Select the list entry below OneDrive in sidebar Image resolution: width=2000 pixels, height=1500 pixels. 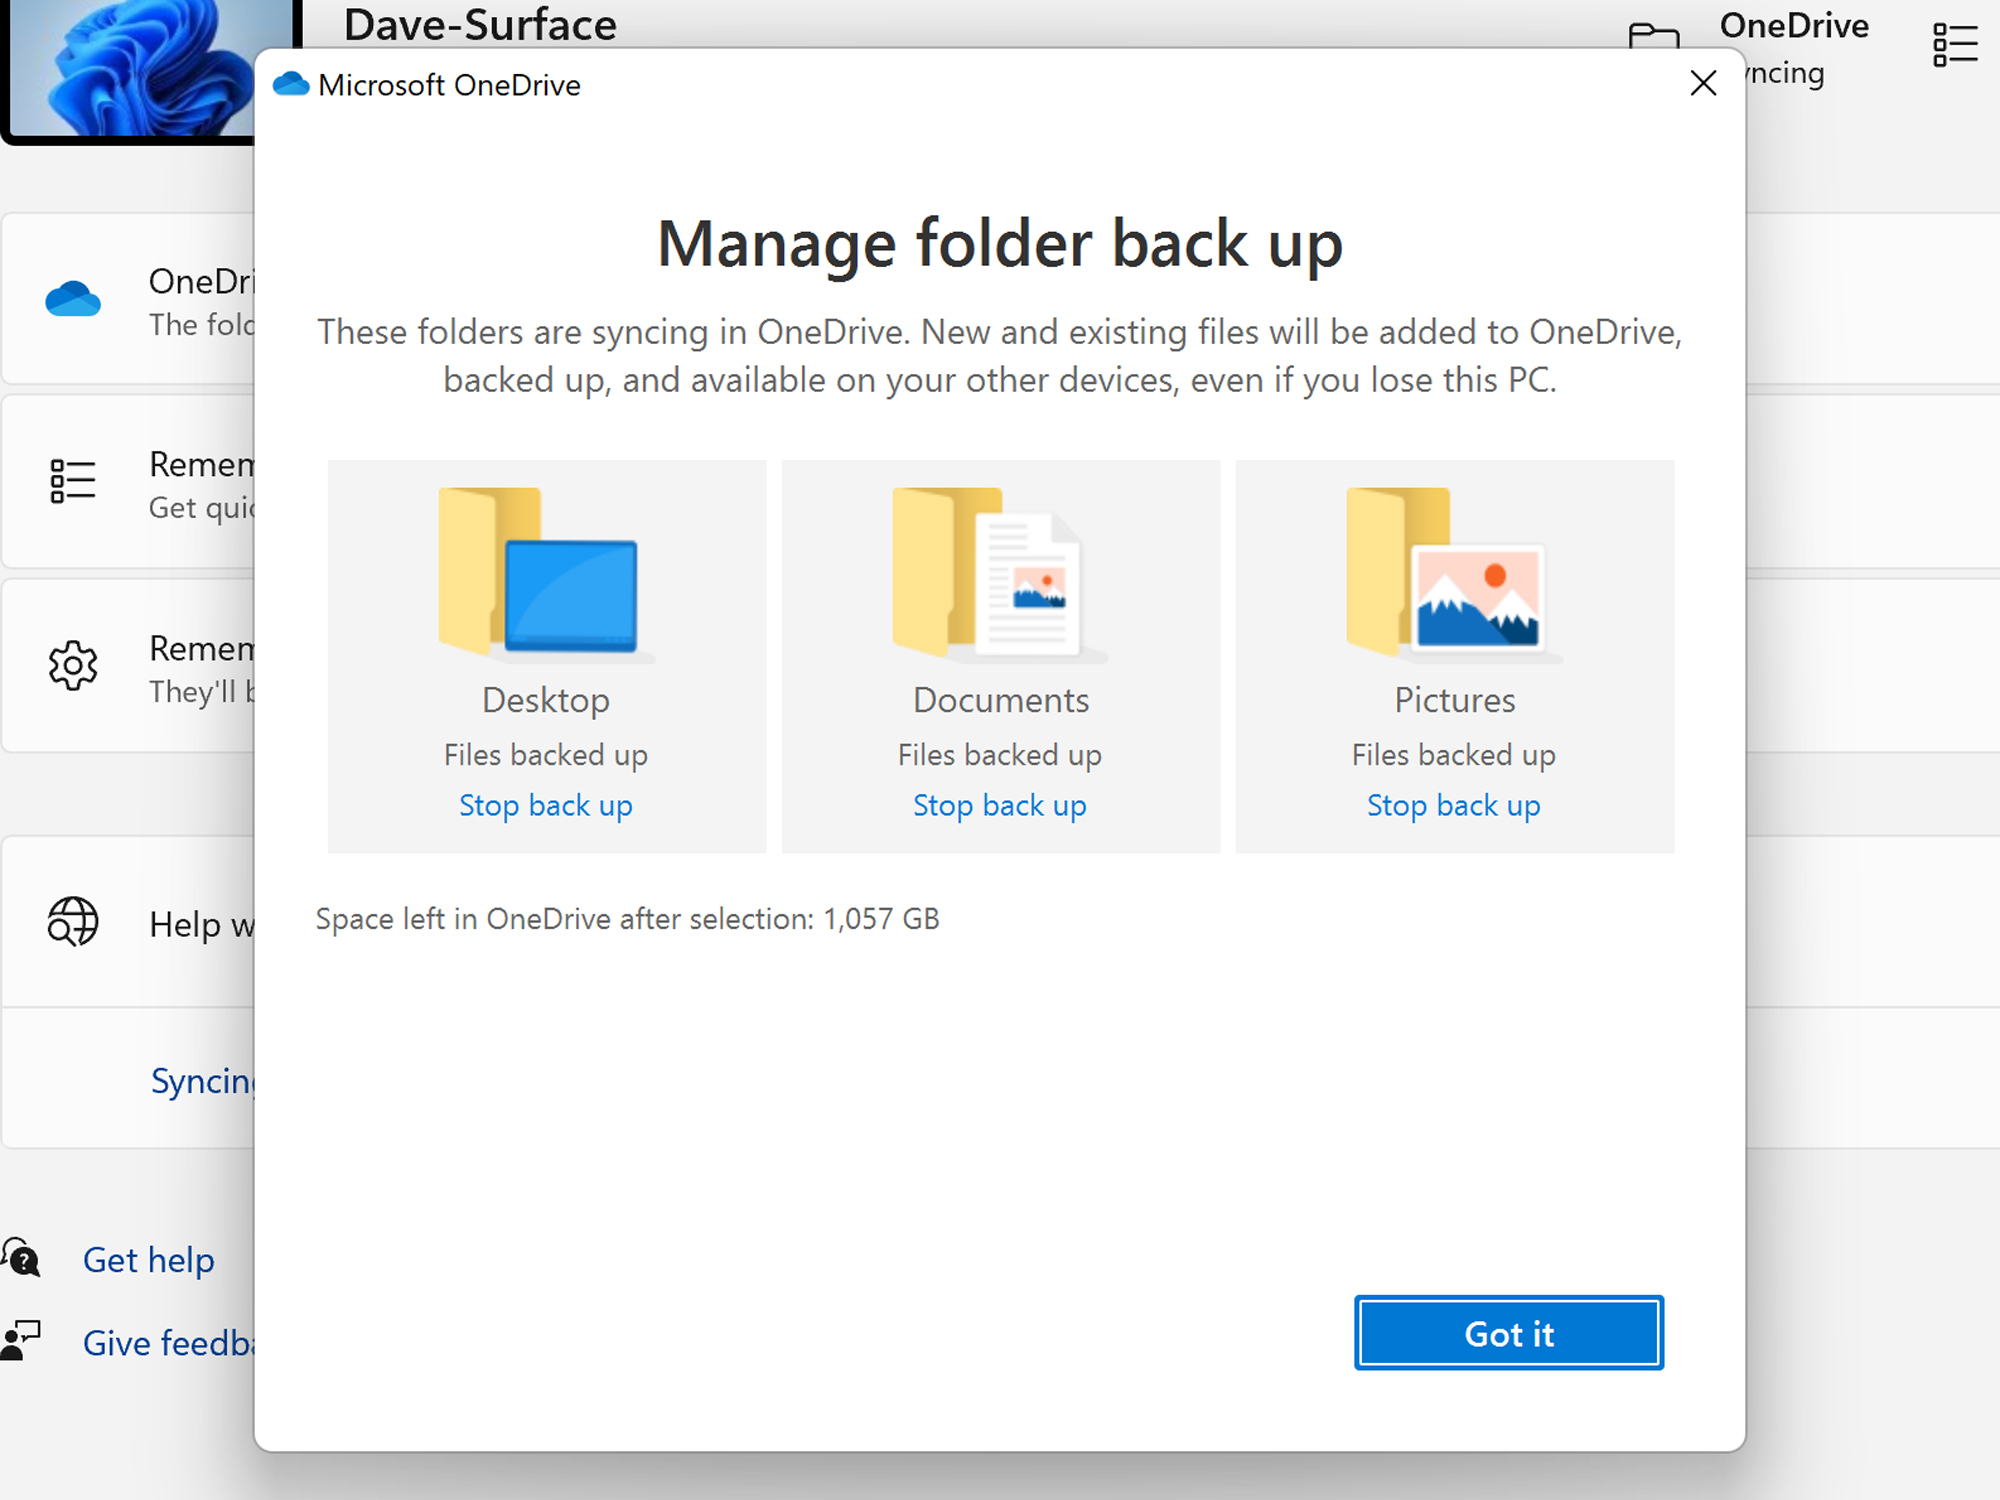(130, 481)
